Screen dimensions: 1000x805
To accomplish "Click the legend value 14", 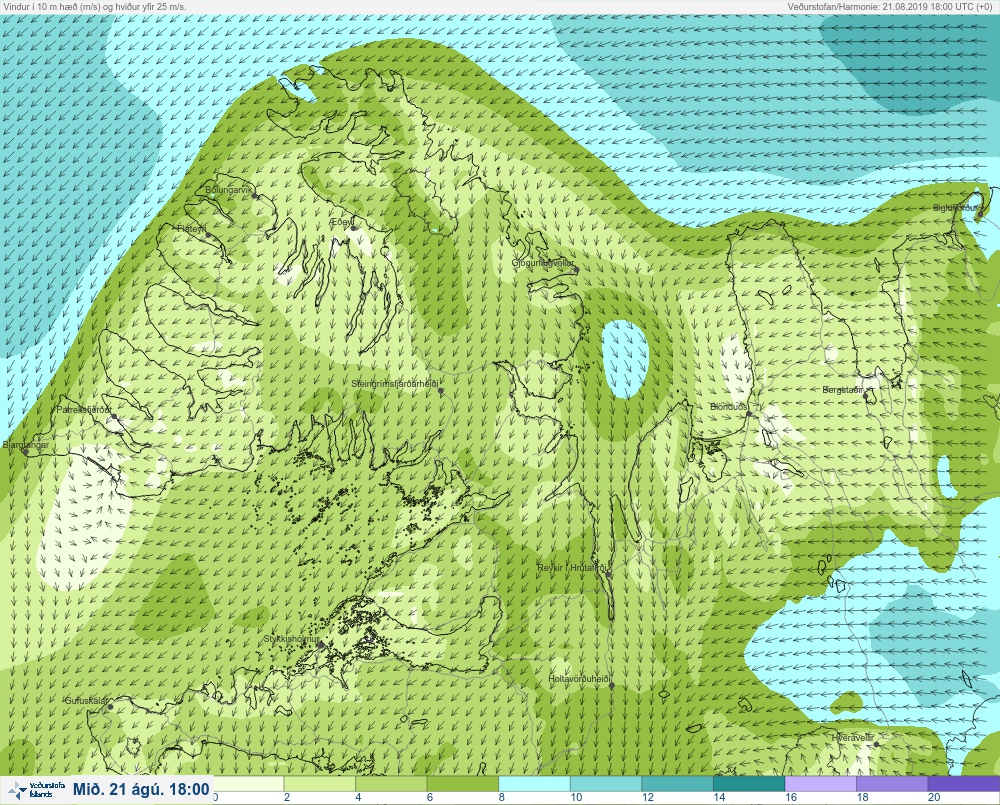I will coord(719,797).
